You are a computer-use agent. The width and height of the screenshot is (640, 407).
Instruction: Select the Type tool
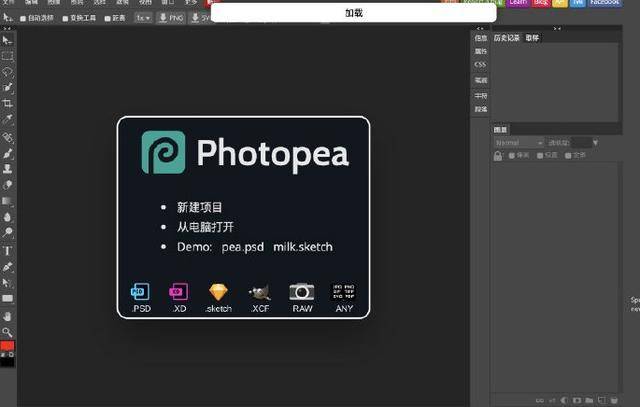point(7,251)
